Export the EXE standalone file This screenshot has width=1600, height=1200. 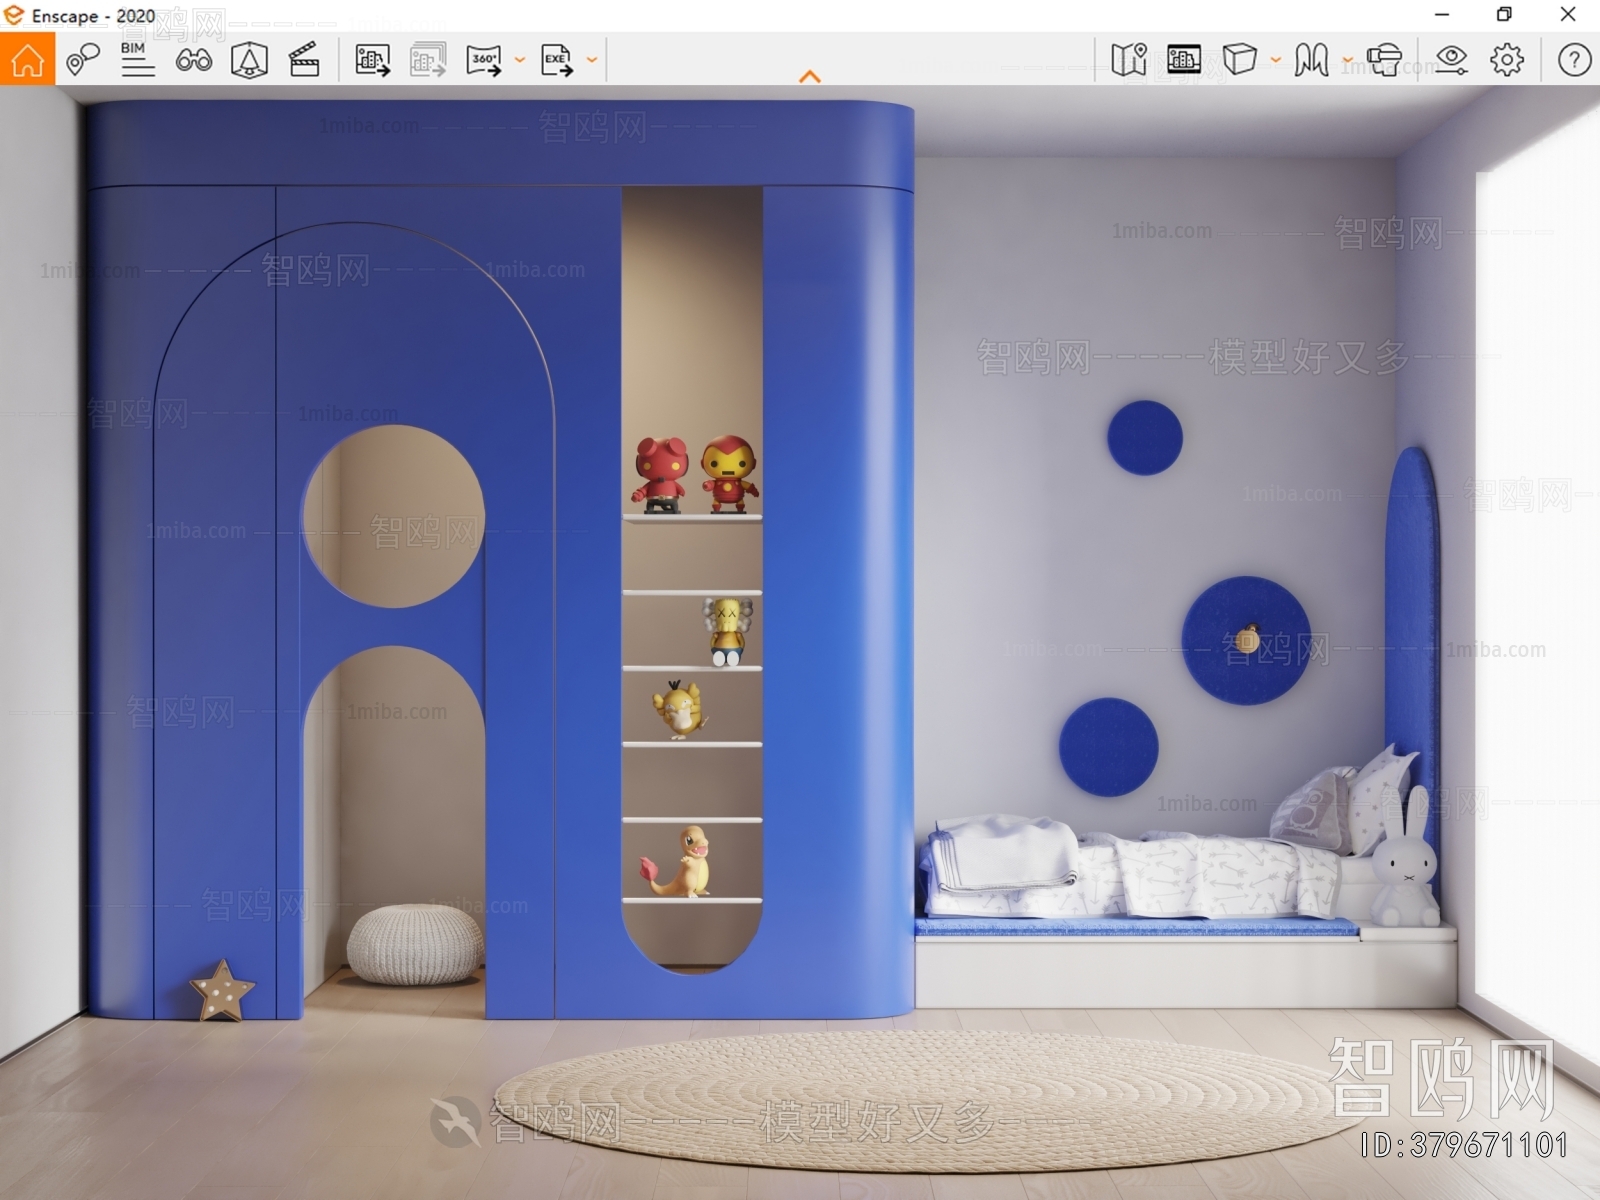(557, 60)
